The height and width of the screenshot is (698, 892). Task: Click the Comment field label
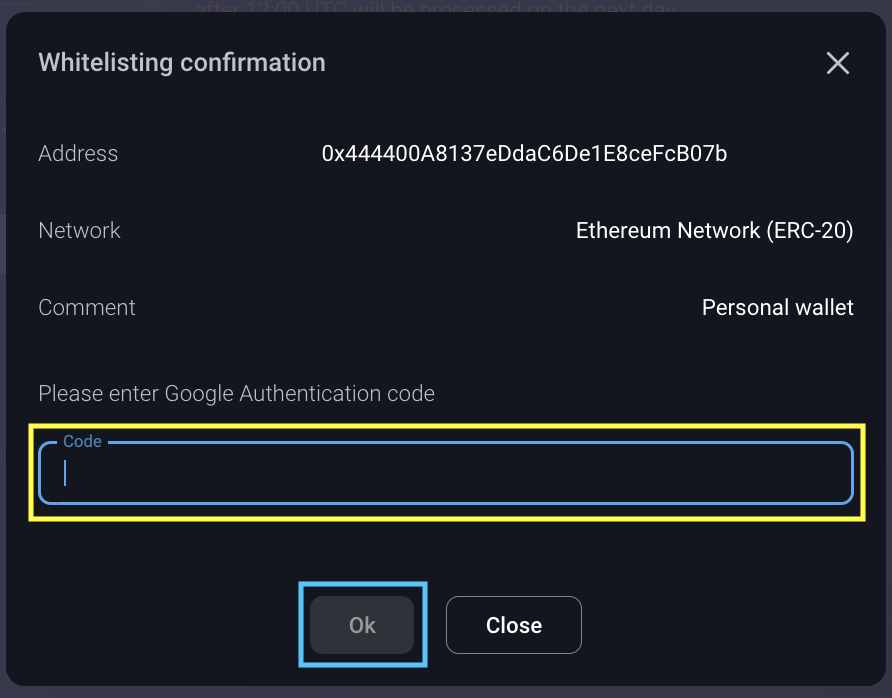point(87,308)
